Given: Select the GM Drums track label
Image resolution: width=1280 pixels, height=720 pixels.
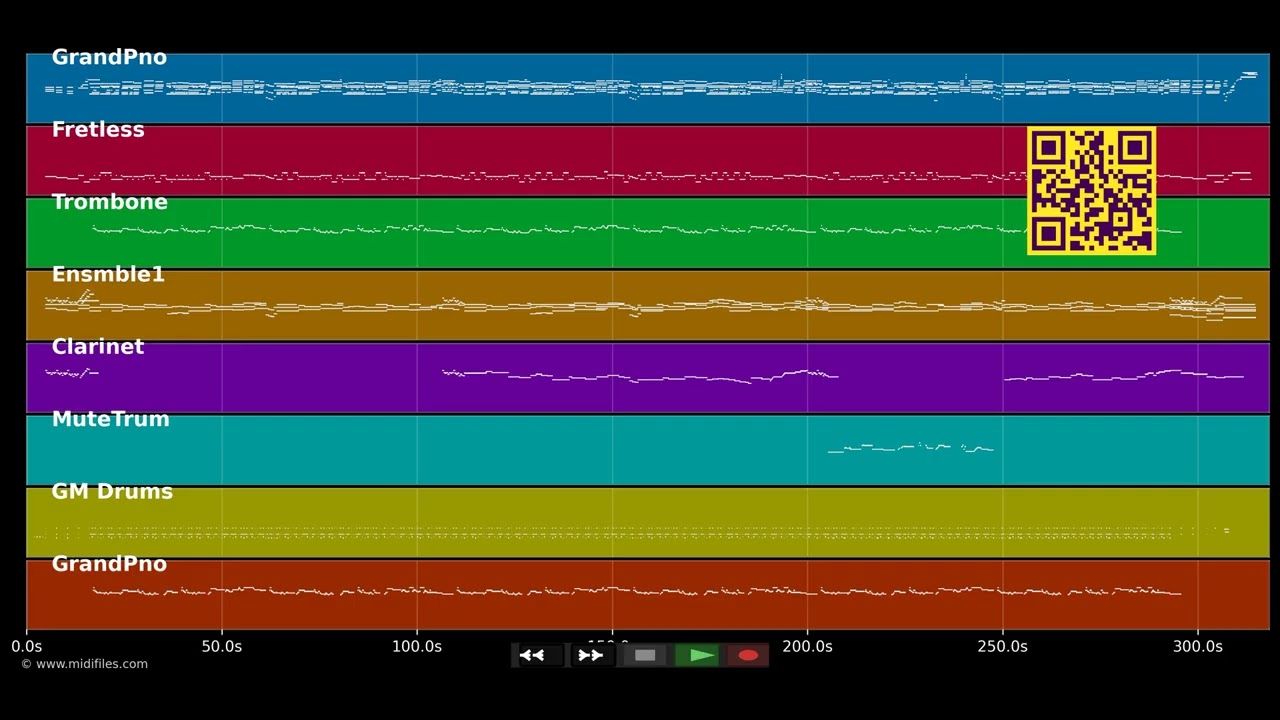Looking at the screenshot, I should pyautogui.click(x=112, y=492).
